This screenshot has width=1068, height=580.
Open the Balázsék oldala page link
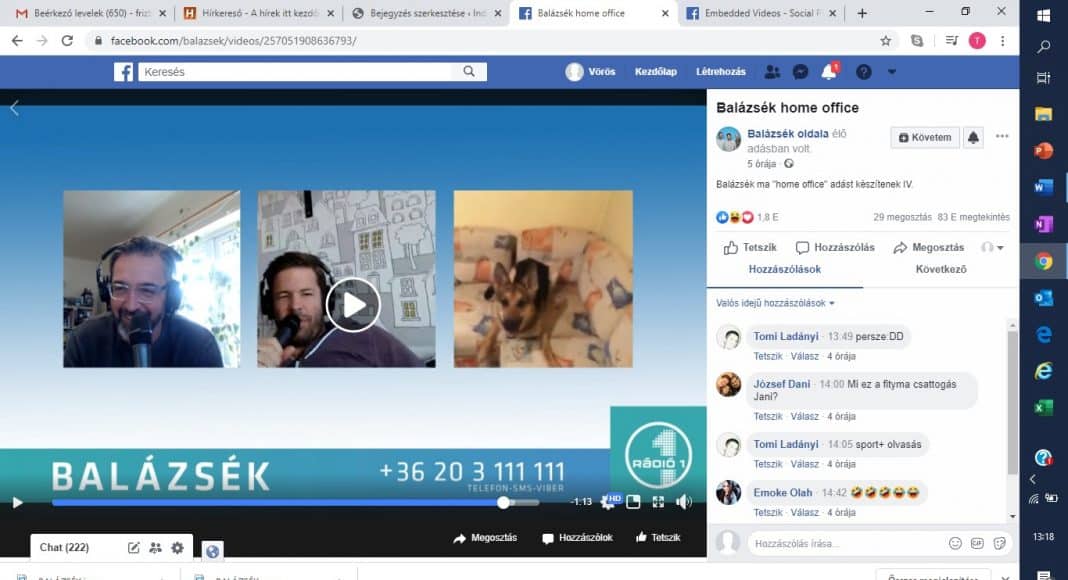tap(787, 133)
